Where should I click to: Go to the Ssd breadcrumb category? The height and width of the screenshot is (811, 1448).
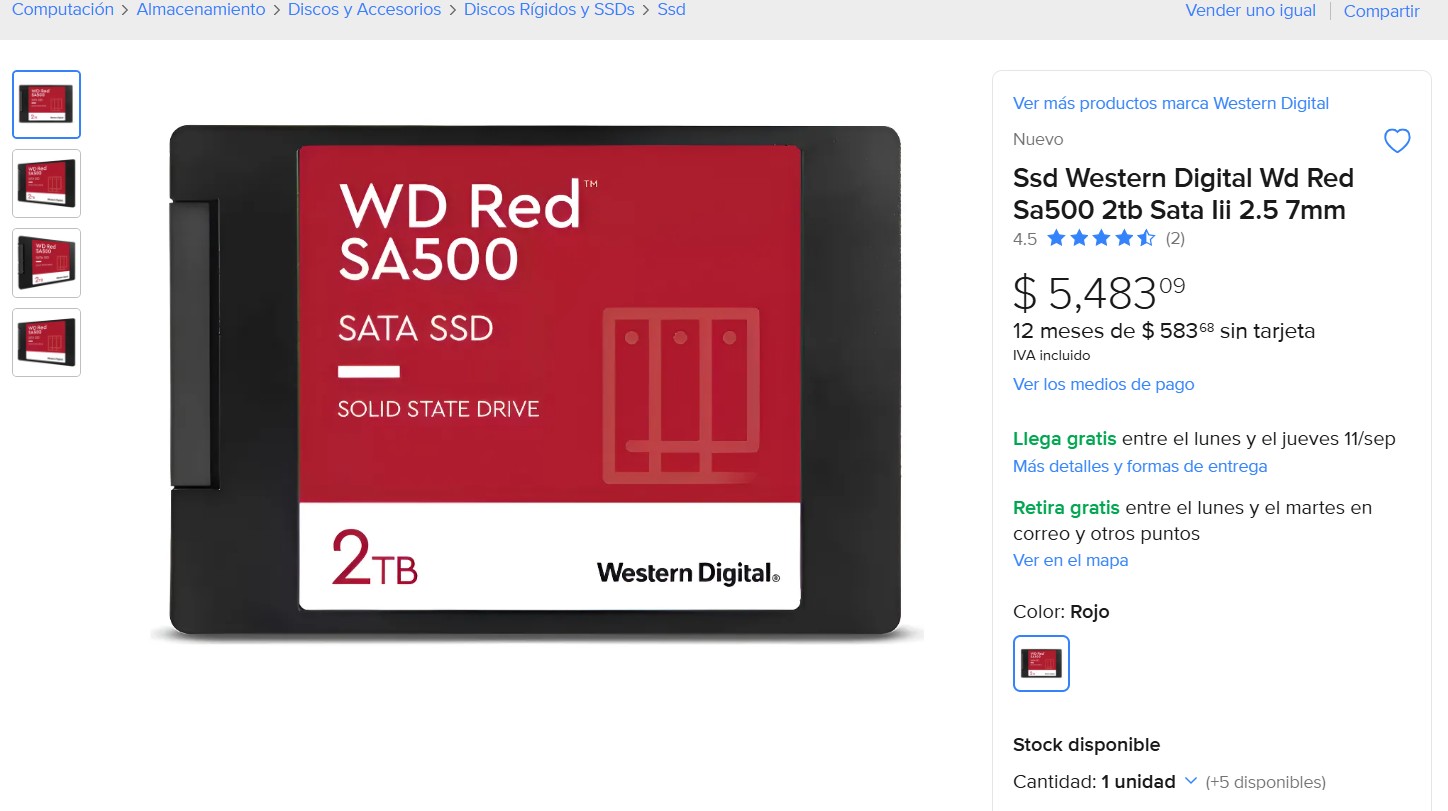671,10
